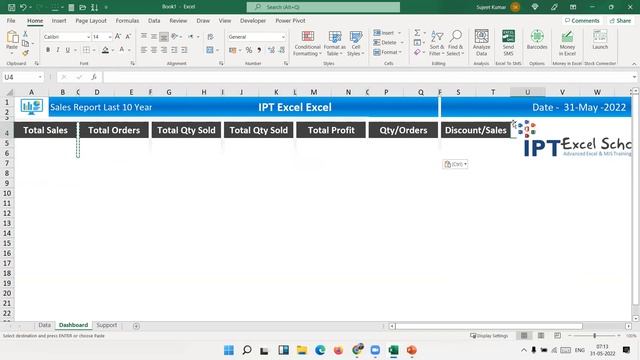The width and height of the screenshot is (640, 360).
Task: Open the font size dropdown showing 14
Action: pos(109,37)
